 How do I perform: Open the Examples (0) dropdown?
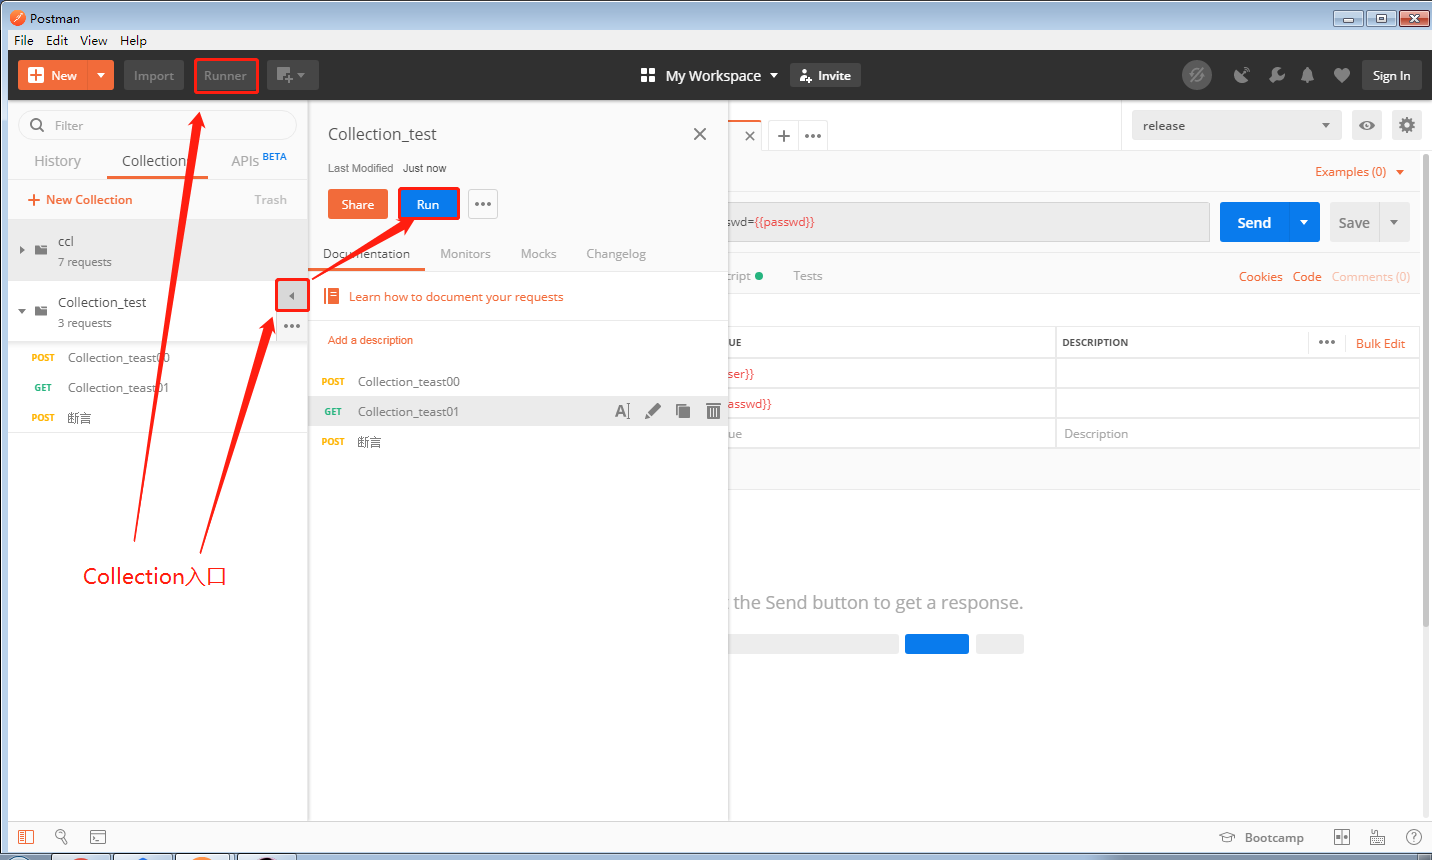pos(1360,172)
